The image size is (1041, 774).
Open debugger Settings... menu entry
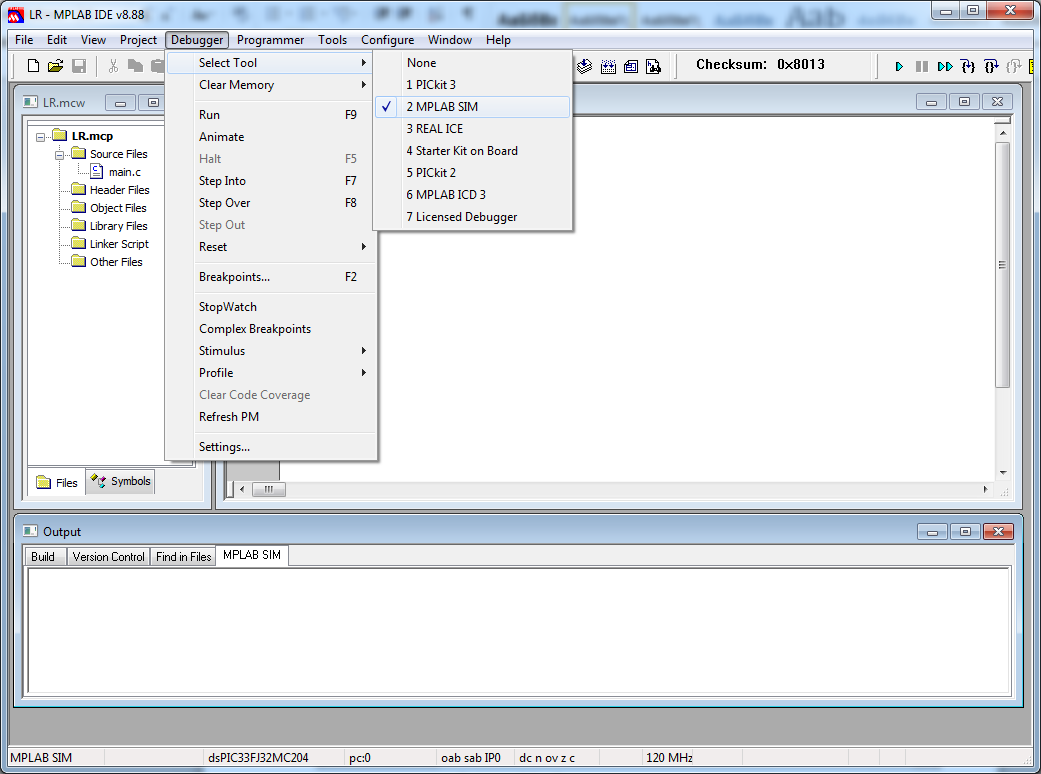click(x=271, y=447)
